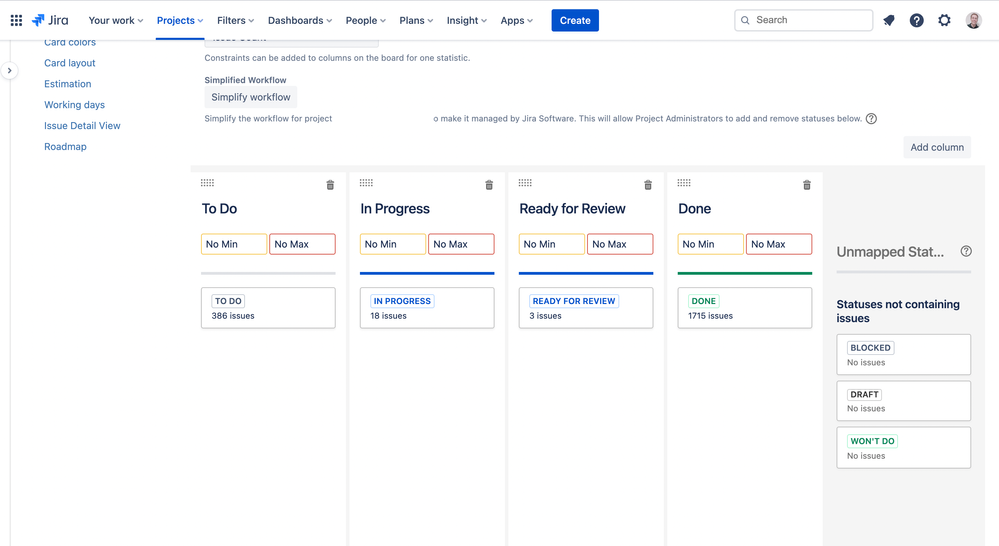999x546 pixels.
Task: Open Working days settings
Action: click(x=75, y=105)
